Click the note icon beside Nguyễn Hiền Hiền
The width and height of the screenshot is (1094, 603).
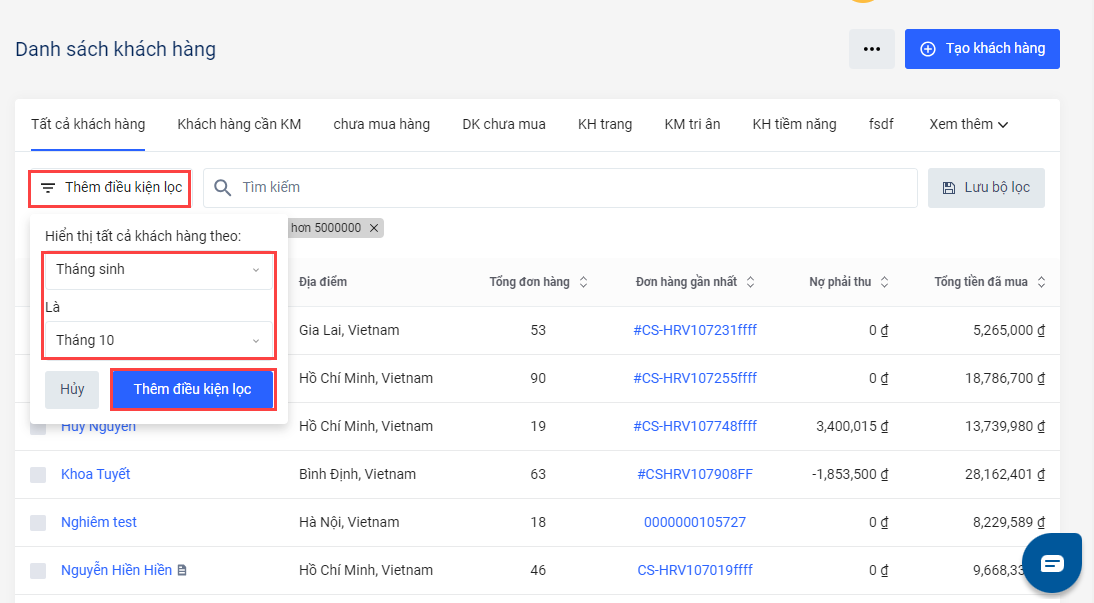(182, 570)
